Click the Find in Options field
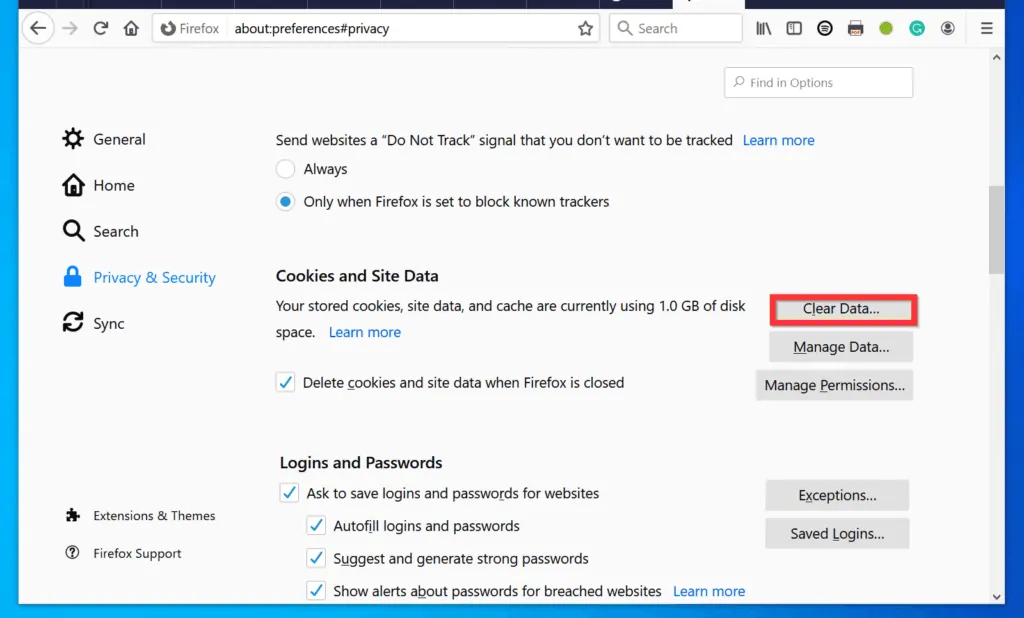The height and width of the screenshot is (618, 1024). [818, 83]
